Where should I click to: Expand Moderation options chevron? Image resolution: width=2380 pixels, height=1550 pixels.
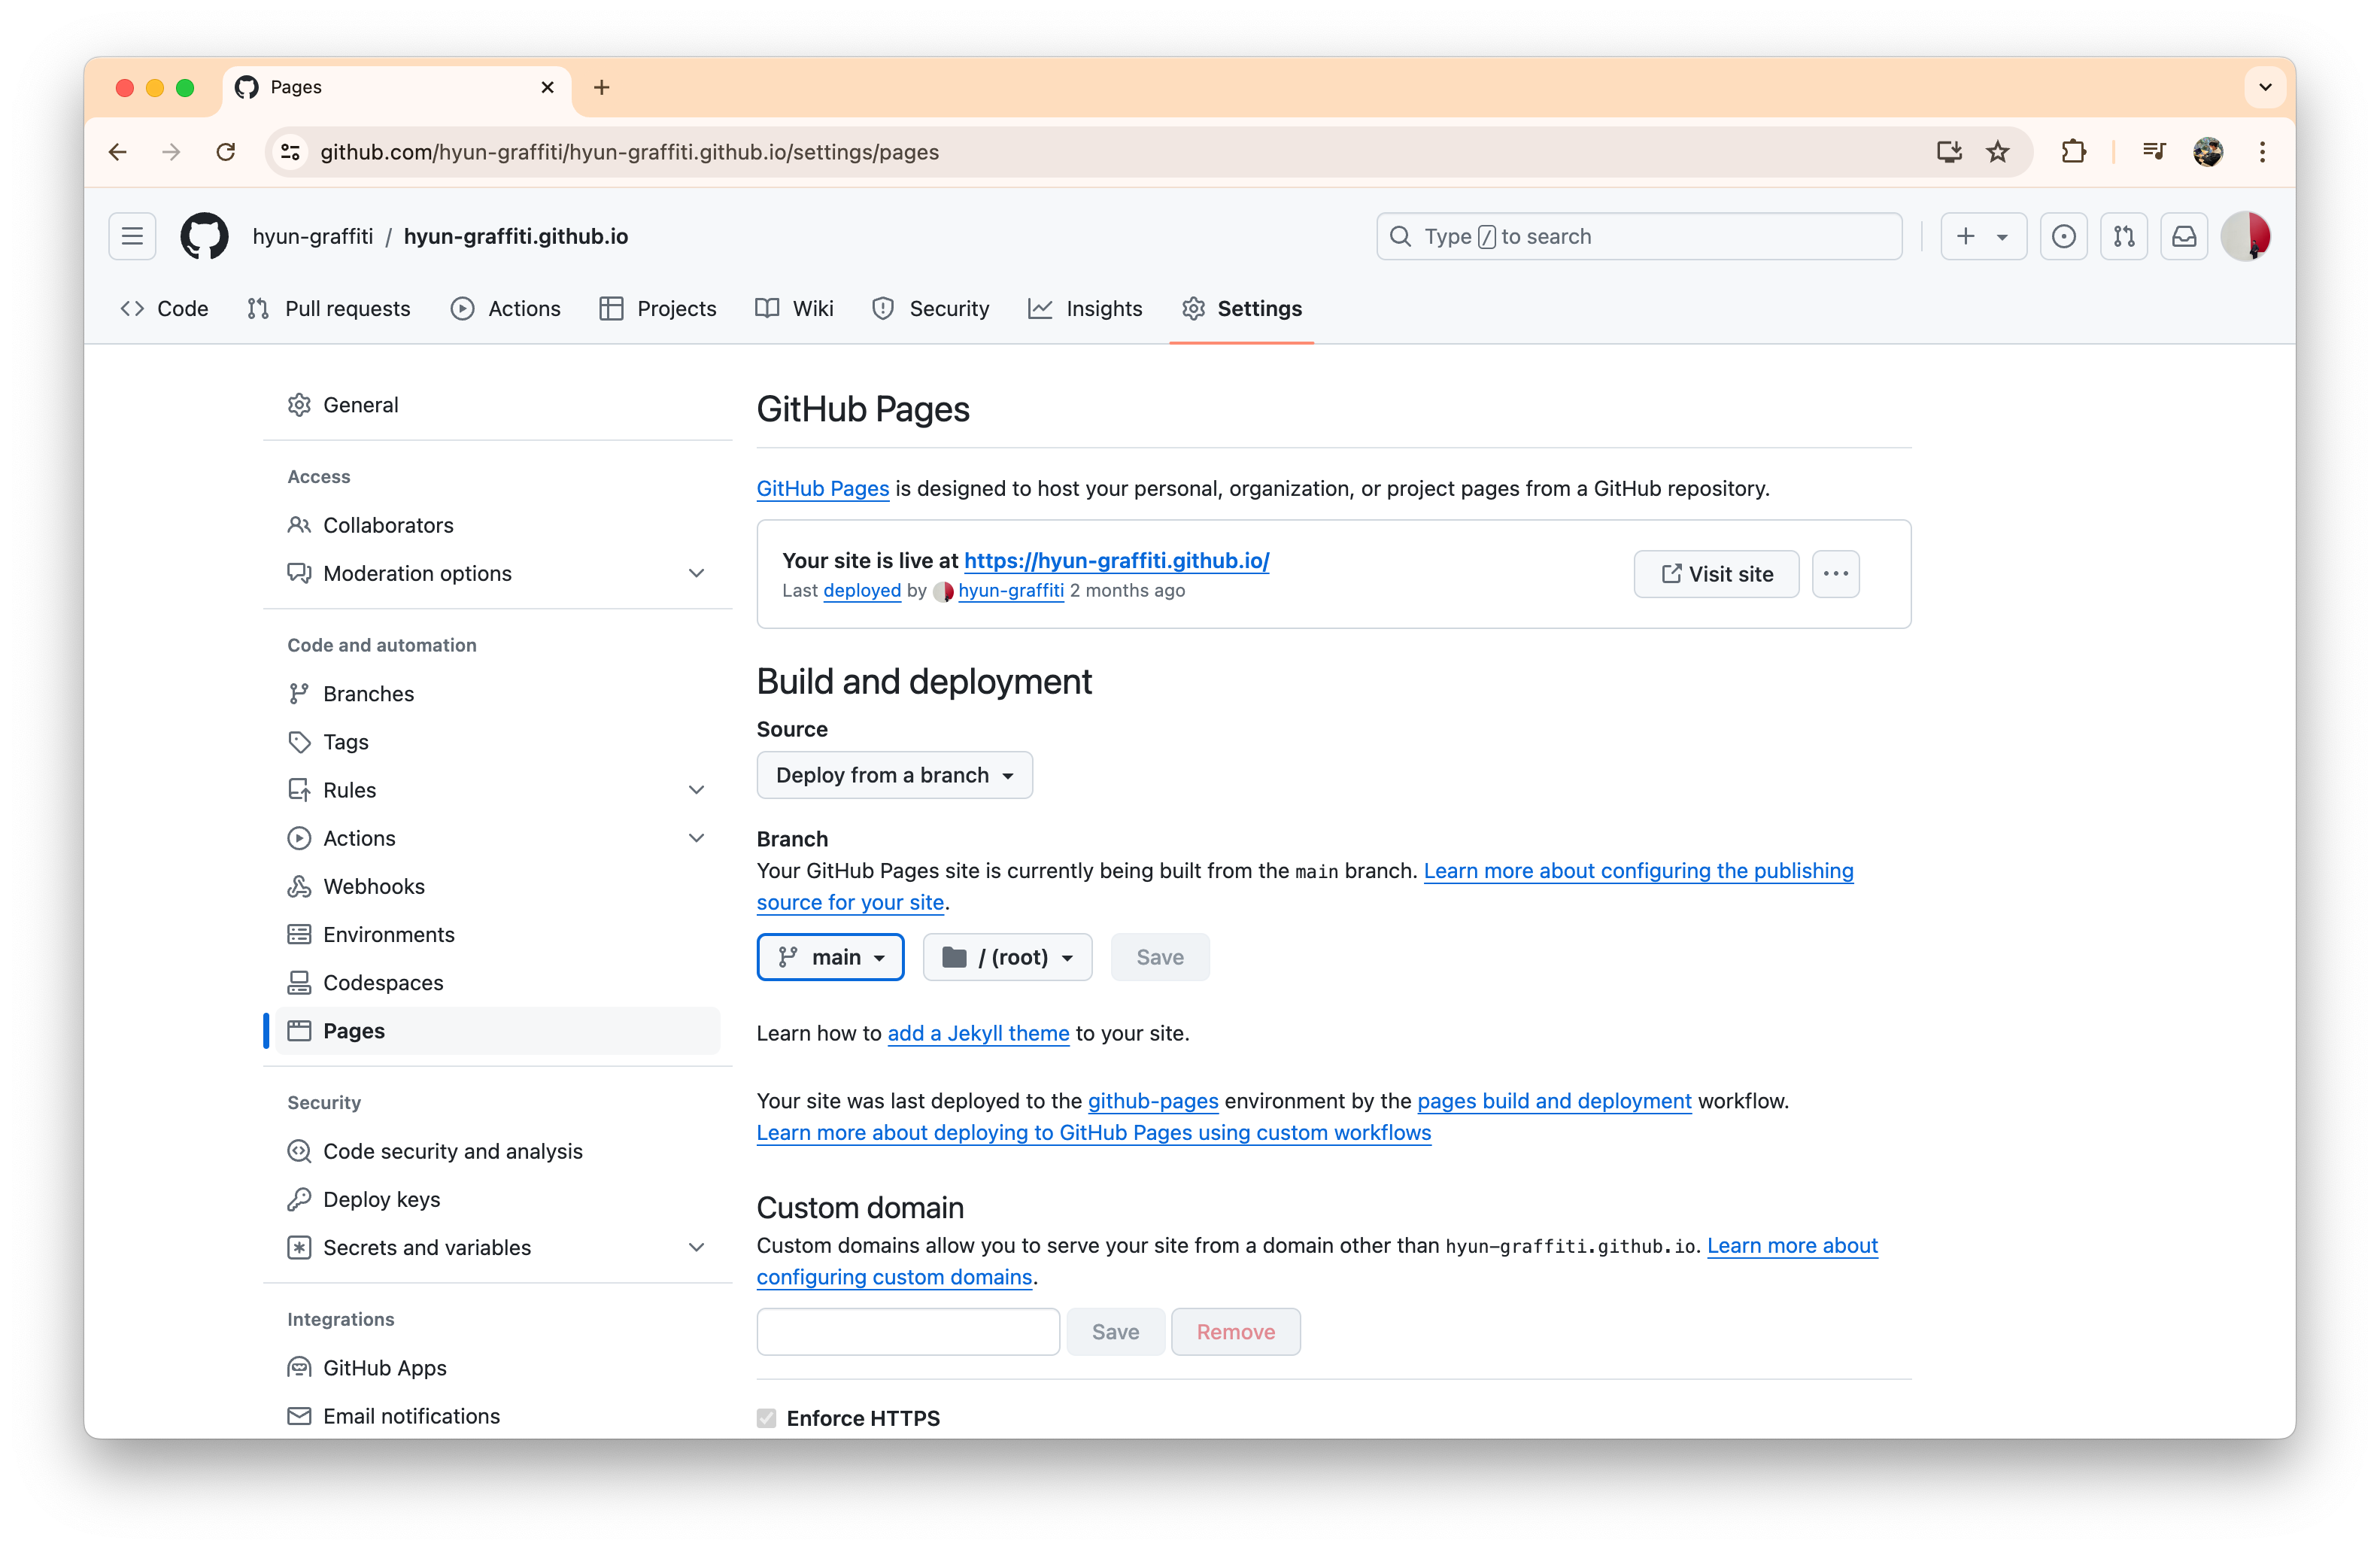click(x=696, y=573)
